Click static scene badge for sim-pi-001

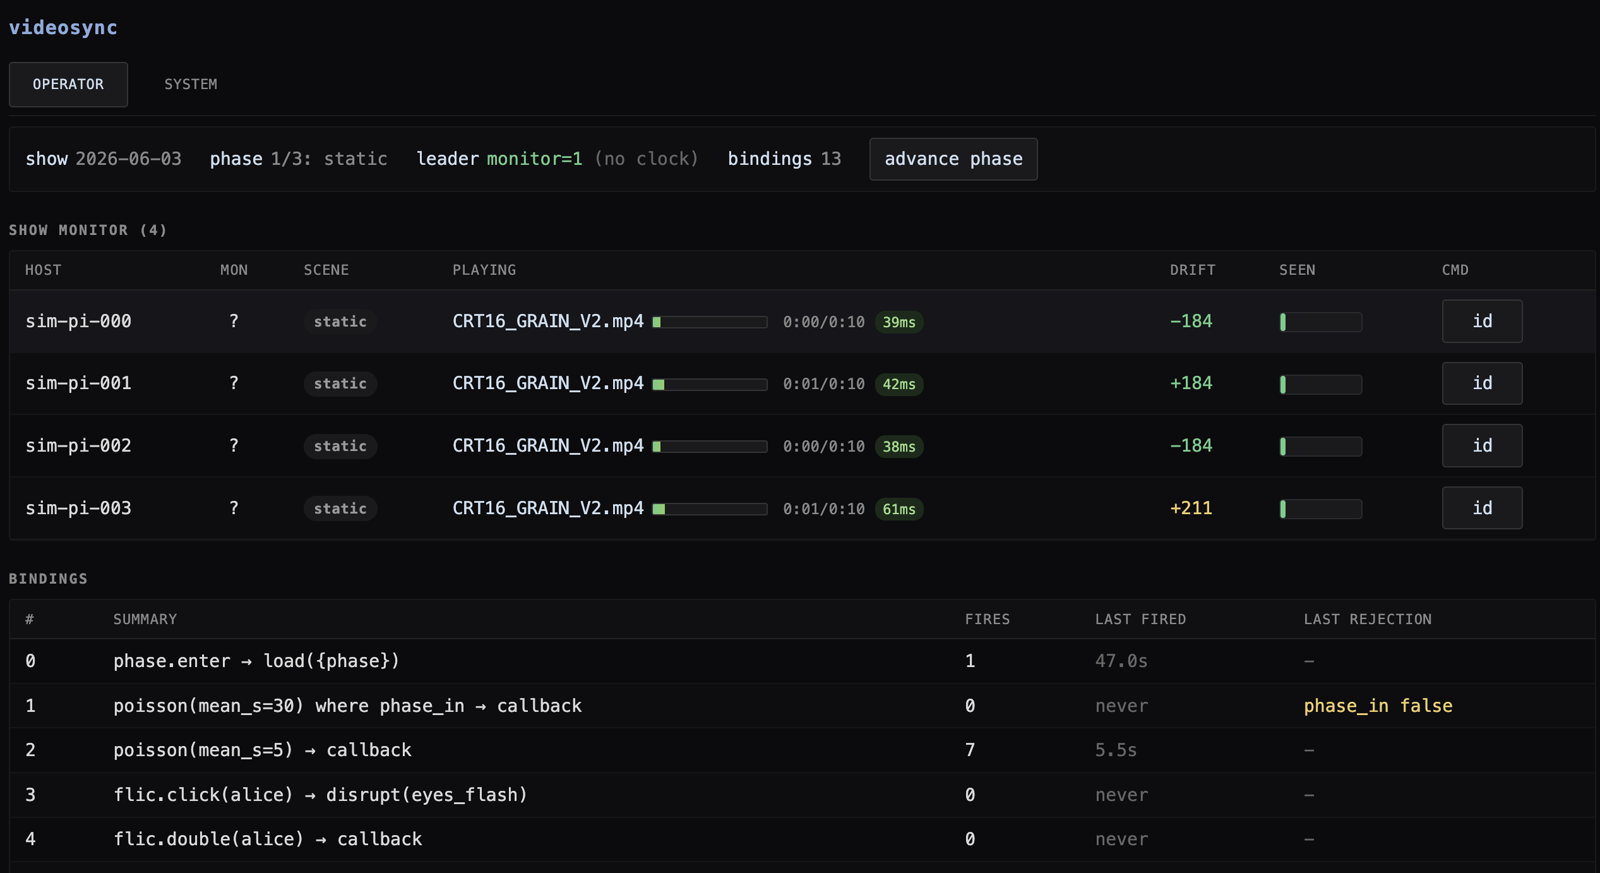340,384
